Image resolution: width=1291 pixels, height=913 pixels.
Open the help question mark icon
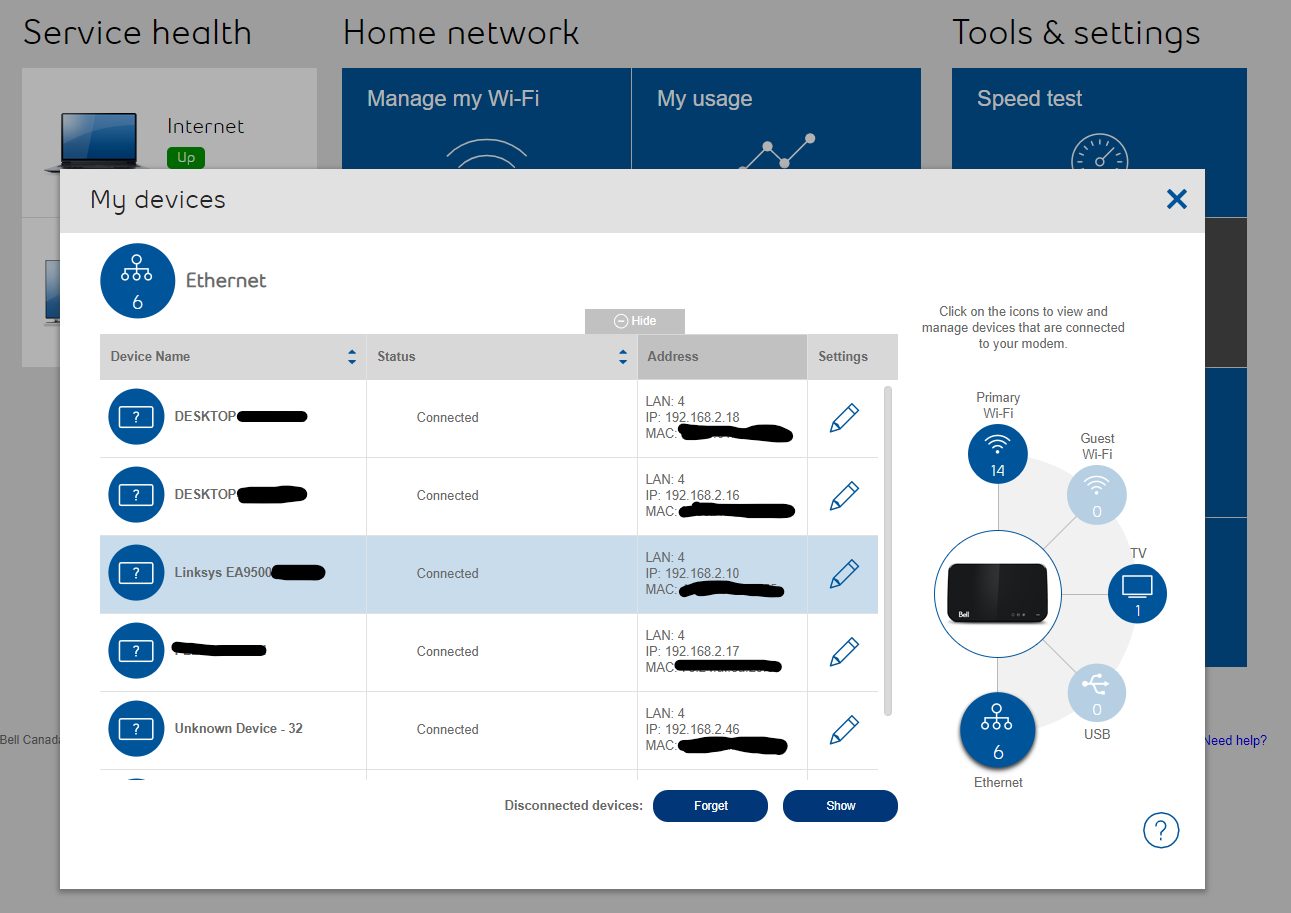click(1161, 830)
